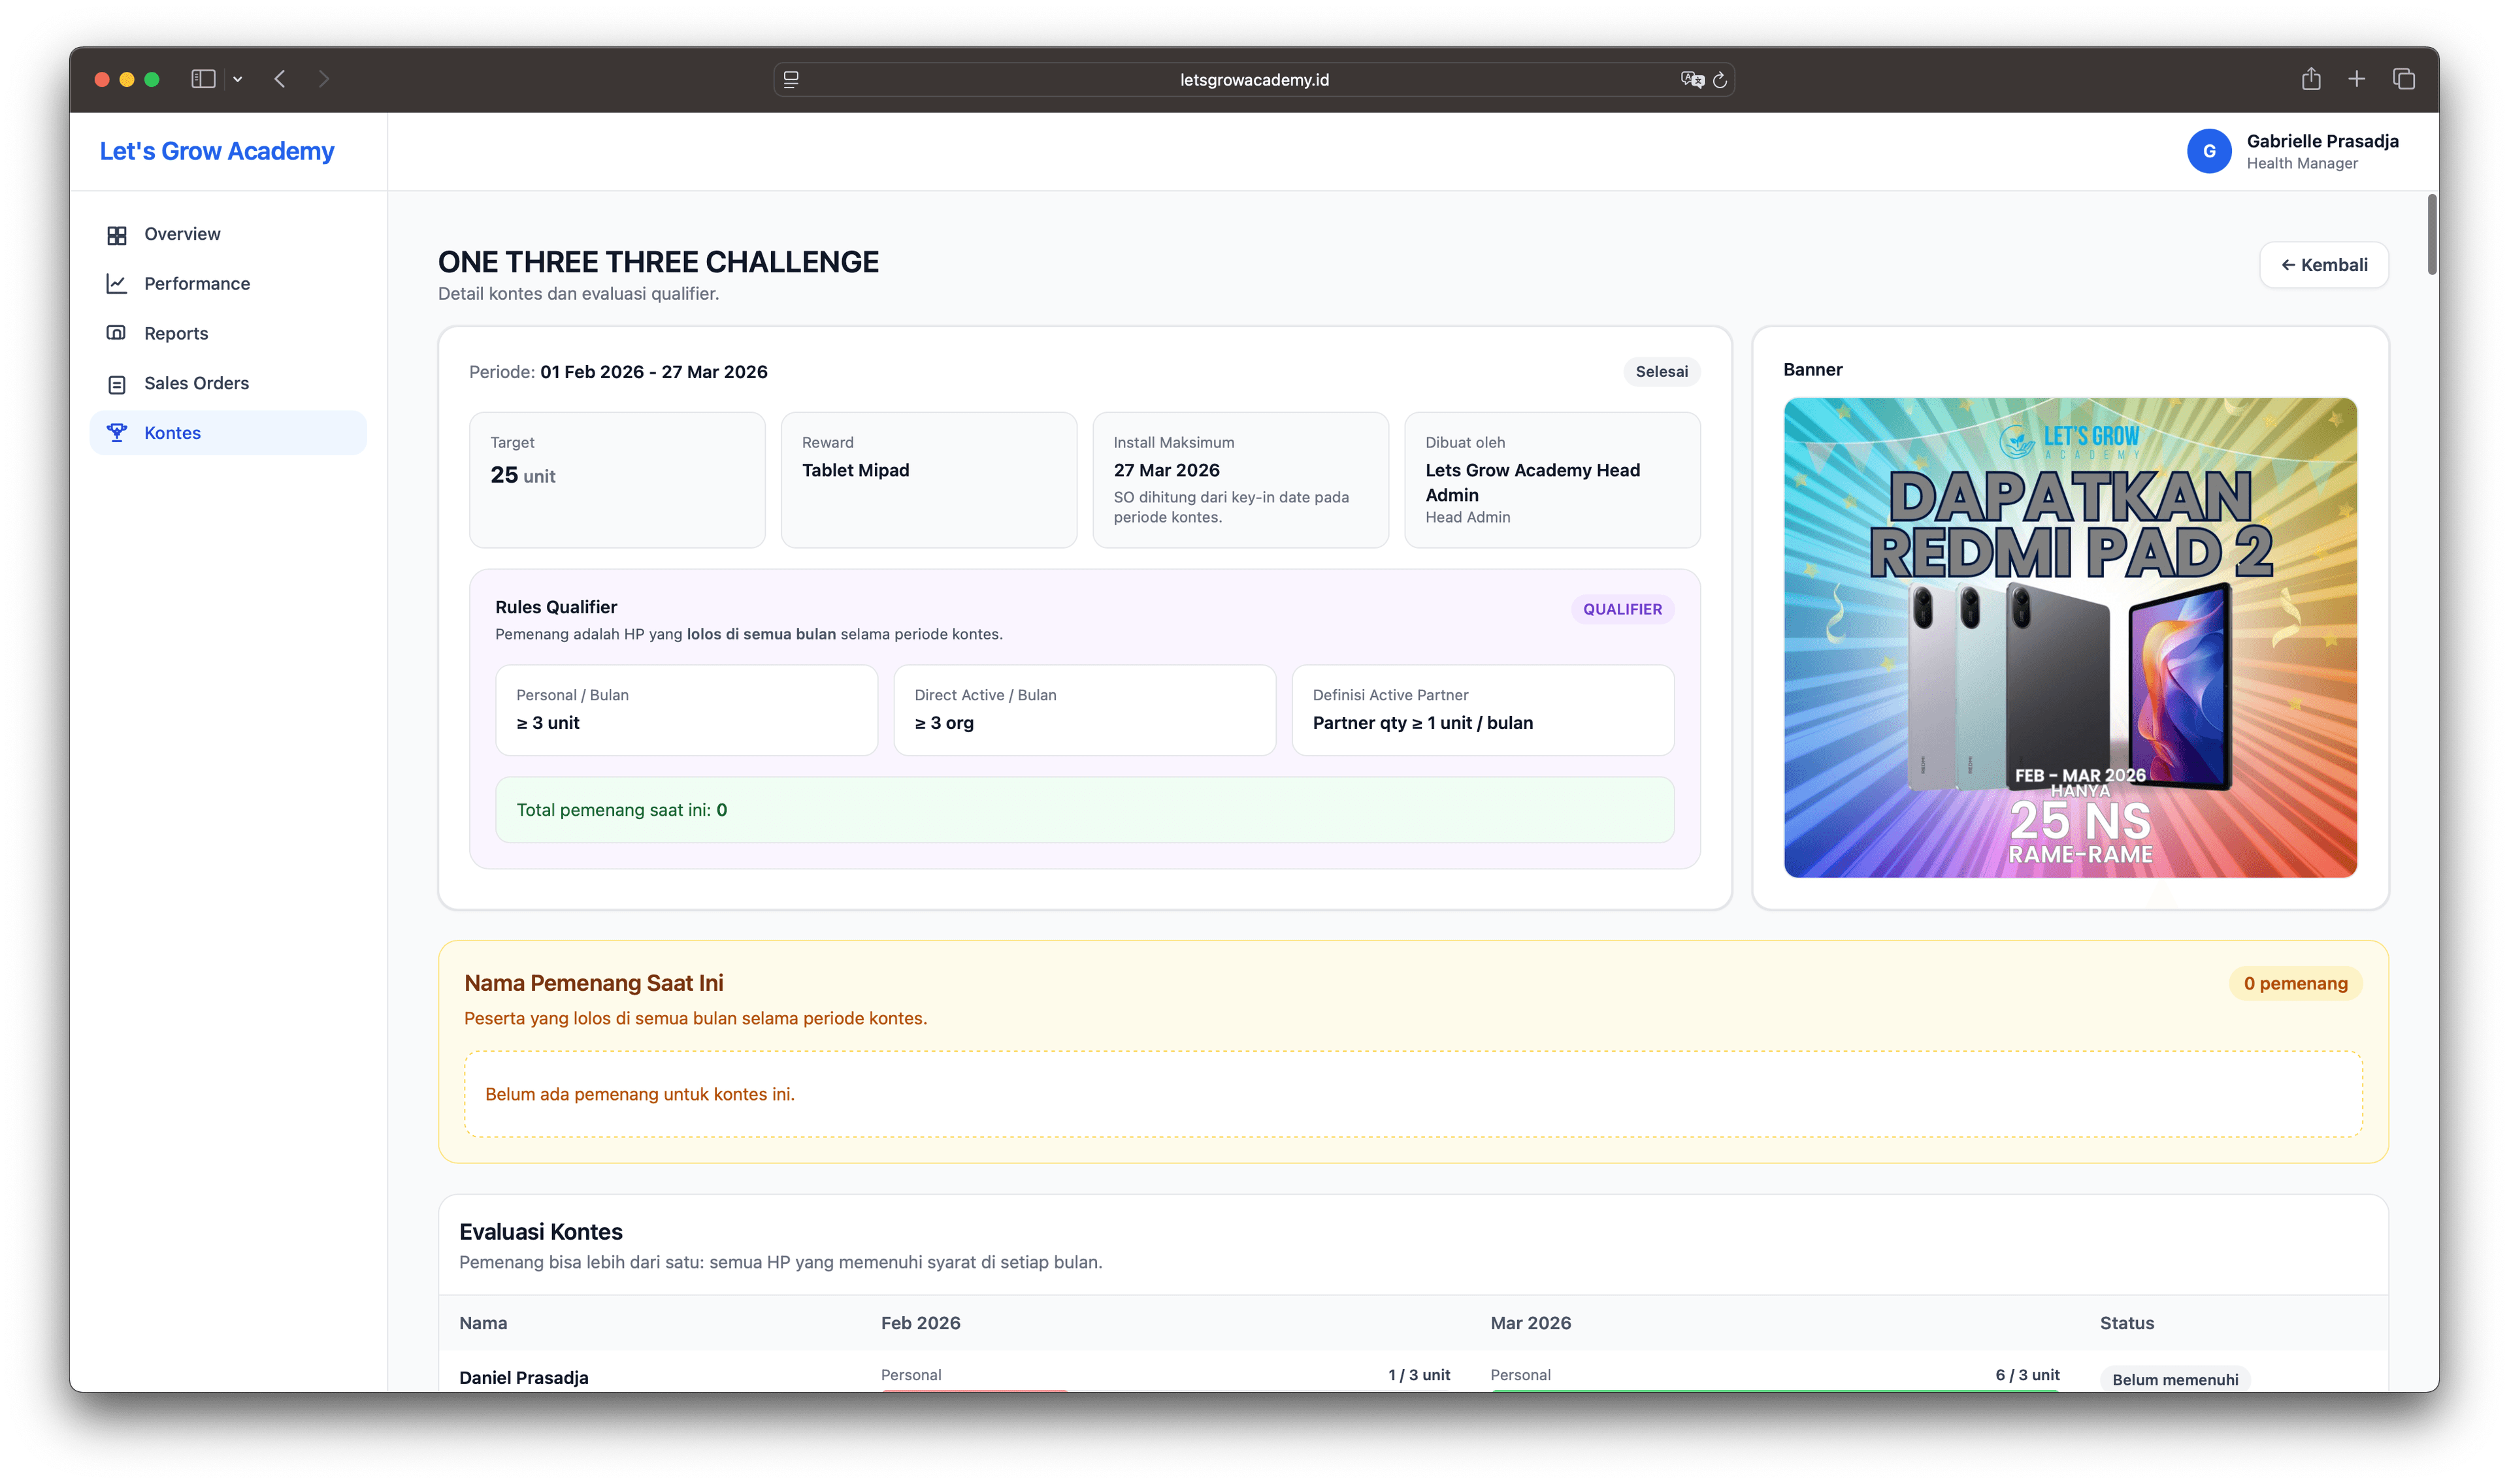Image resolution: width=2509 pixels, height=1484 pixels.
Task: Click the letsgrowacademy.id address bar
Action: (x=1254, y=80)
